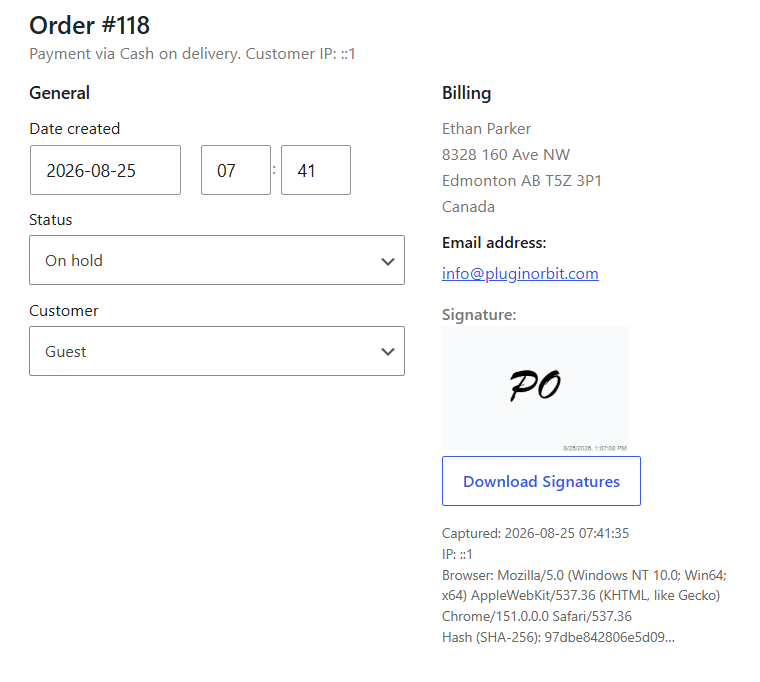Click the General section heading
Image resolution: width=760 pixels, height=682 pixels.
tap(60, 93)
